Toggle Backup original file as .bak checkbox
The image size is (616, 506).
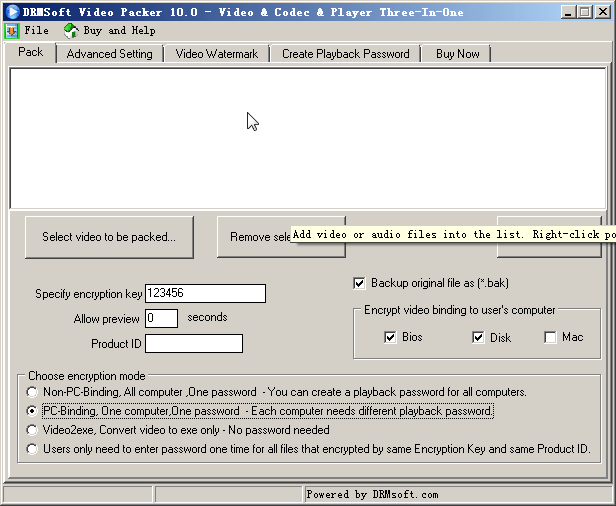tap(359, 283)
